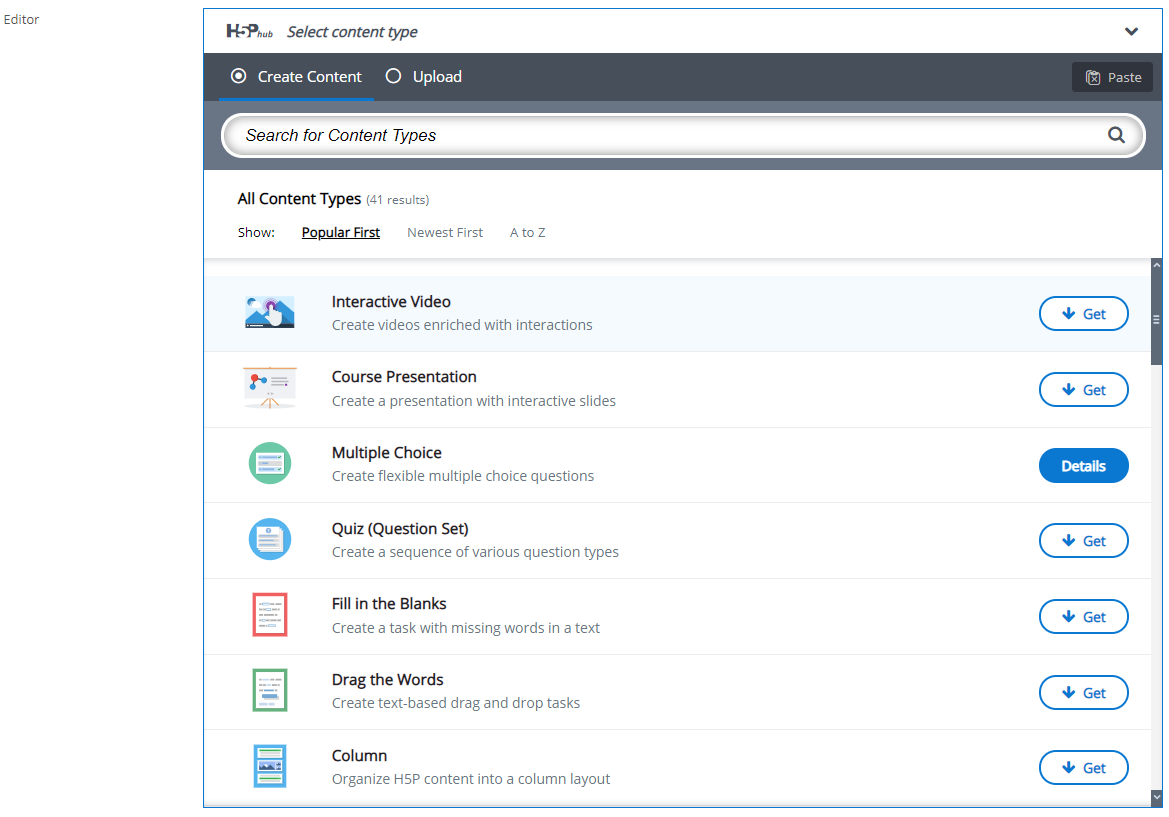Click the Fill in the Blanks title
The width and height of the screenshot is (1169, 817).
click(x=389, y=604)
